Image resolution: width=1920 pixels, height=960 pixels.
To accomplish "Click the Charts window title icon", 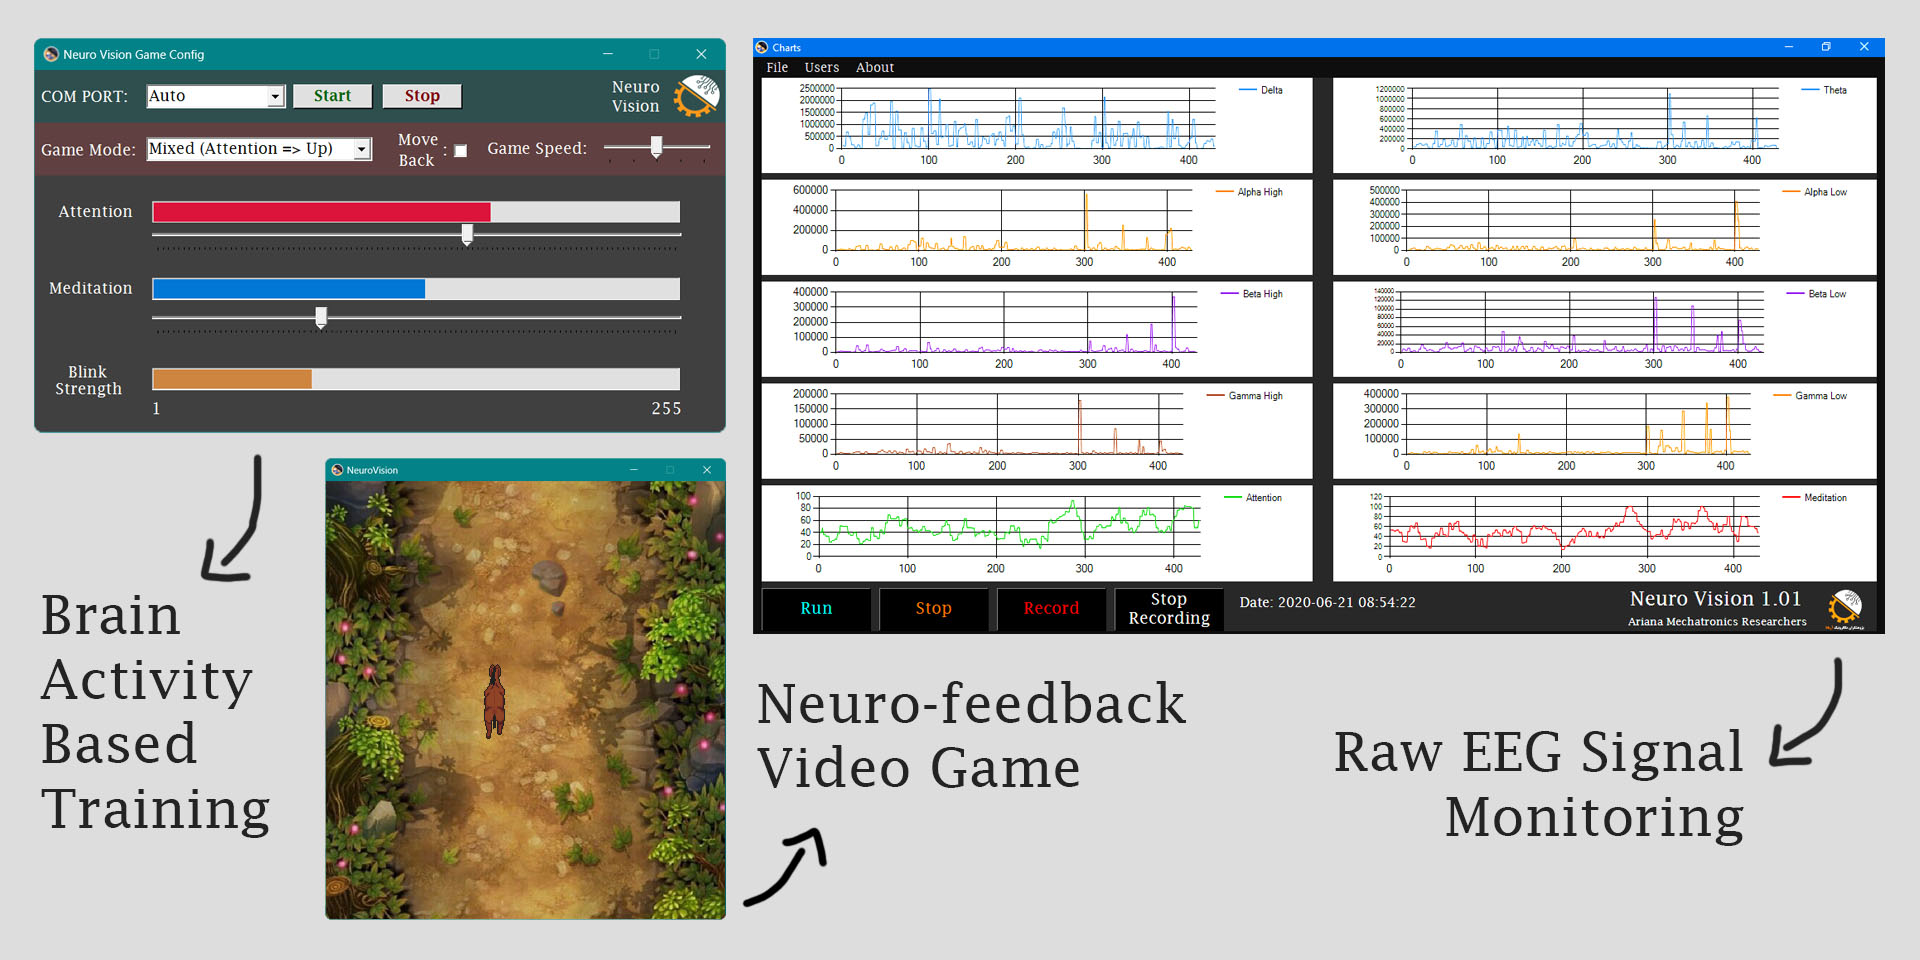I will pyautogui.click(x=762, y=47).
